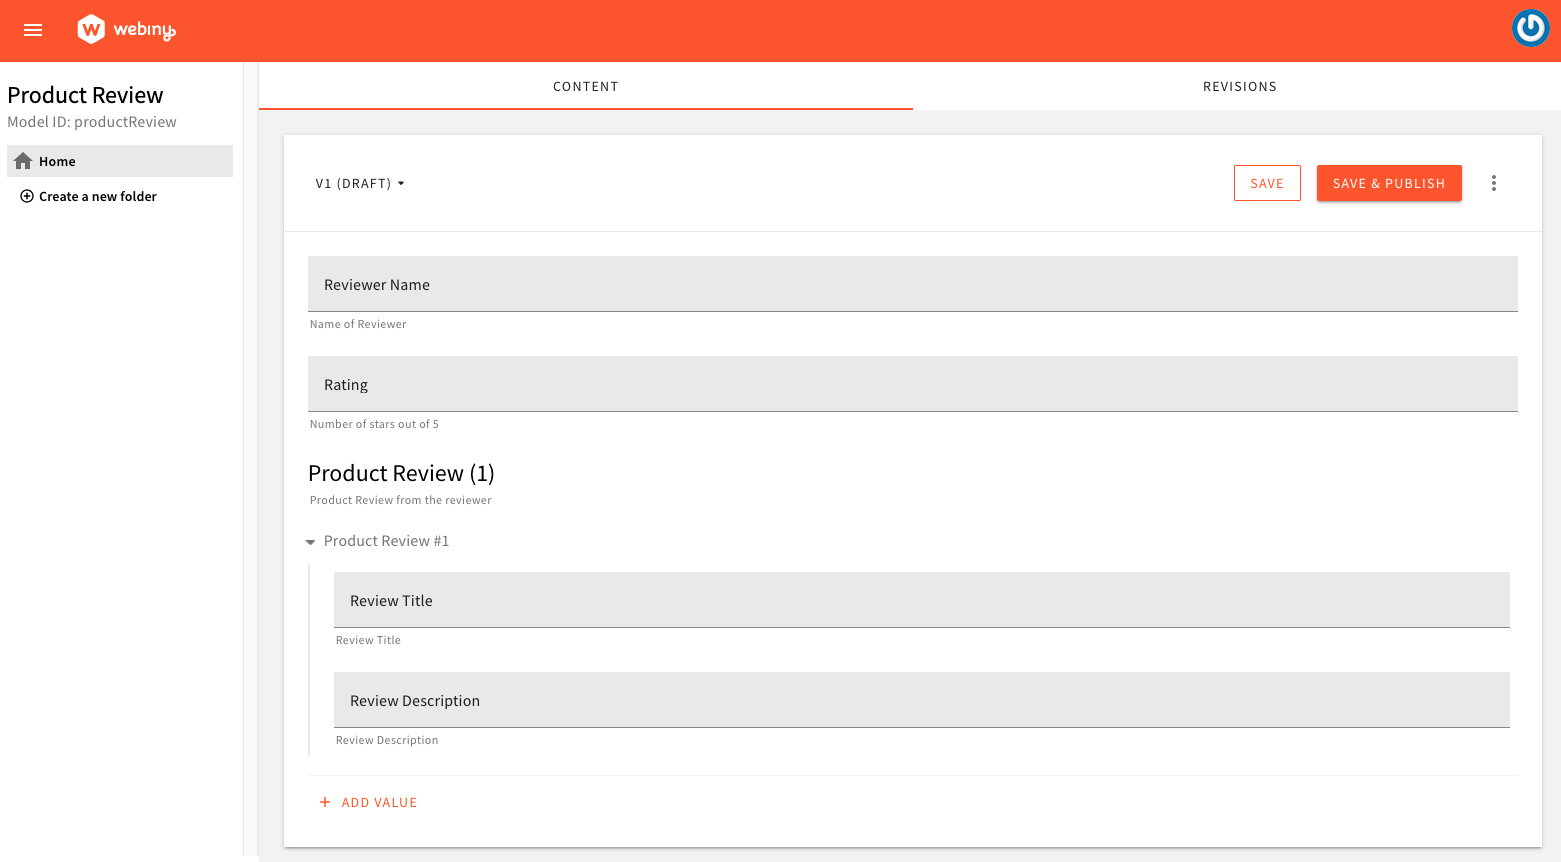The image size is (1561, 862).
Task: Click the Review Description input
Action: [x=920, y=700]
